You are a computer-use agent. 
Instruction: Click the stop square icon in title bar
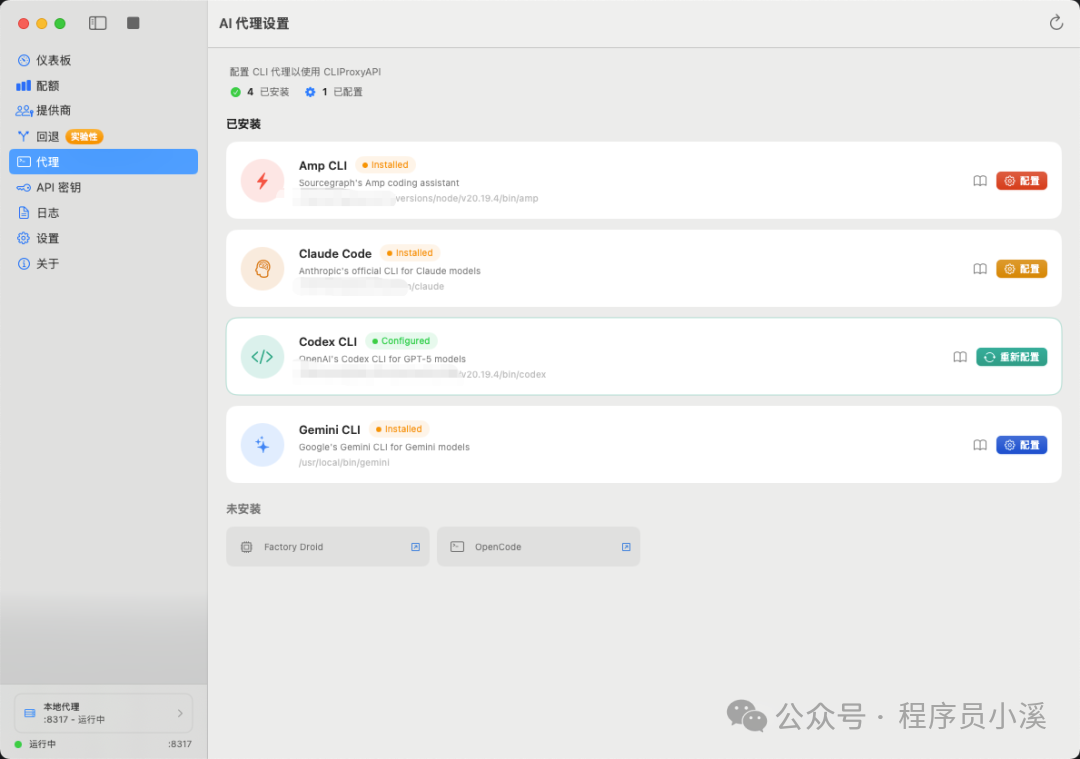coord(134,23)
